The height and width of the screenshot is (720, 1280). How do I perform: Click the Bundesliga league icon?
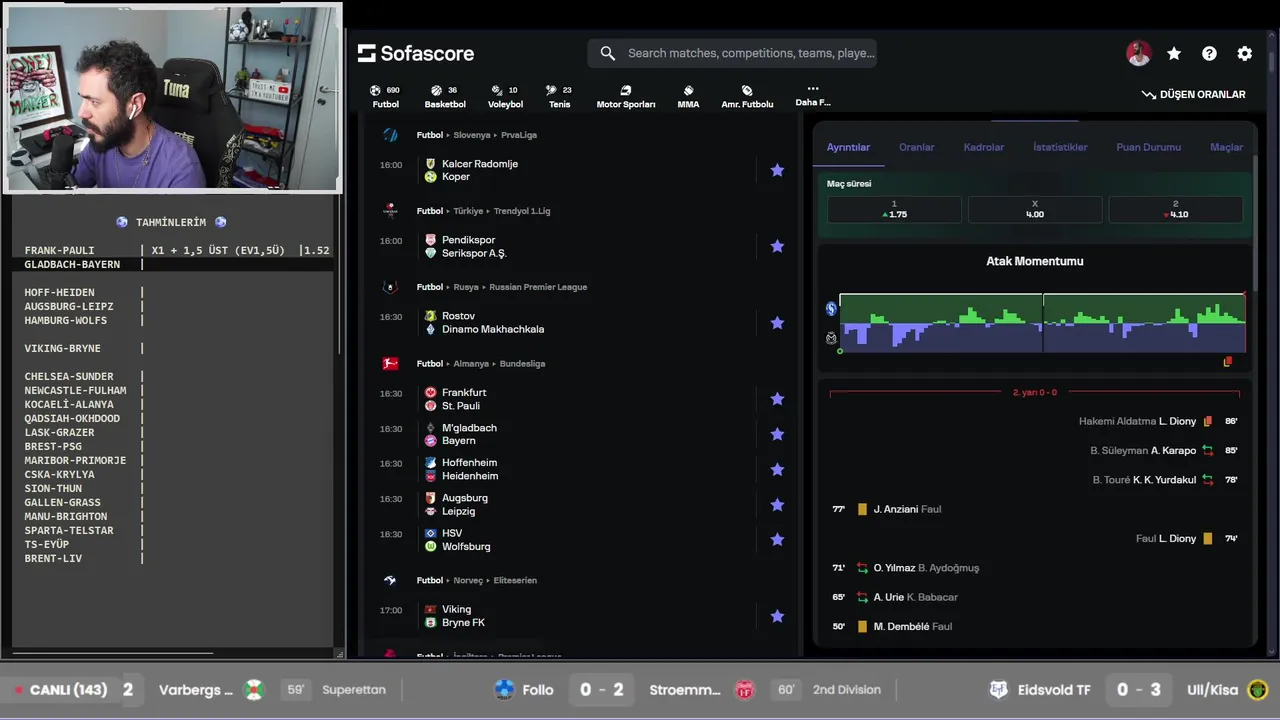(x=390, y=363)
